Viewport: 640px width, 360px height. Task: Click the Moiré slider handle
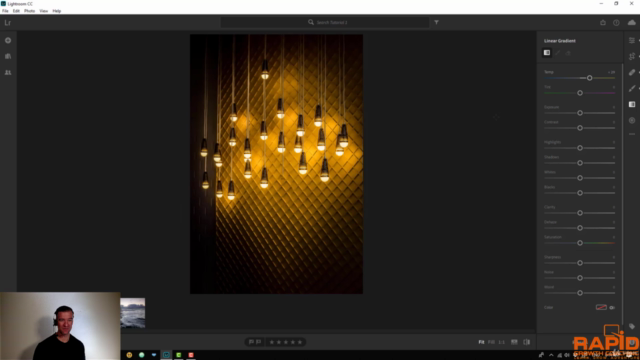tap(580, 293)
